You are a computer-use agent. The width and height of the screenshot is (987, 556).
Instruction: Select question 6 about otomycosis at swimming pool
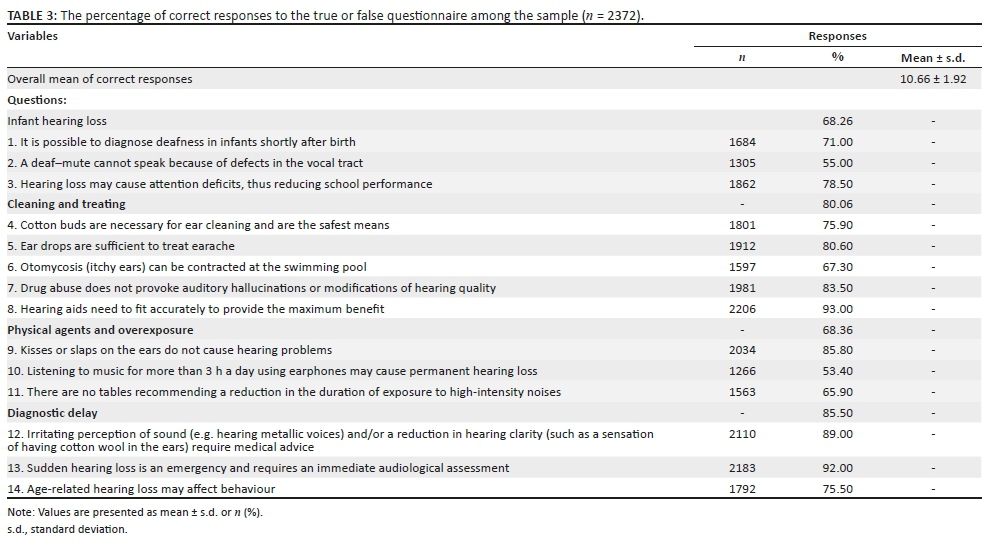[187, 267]
